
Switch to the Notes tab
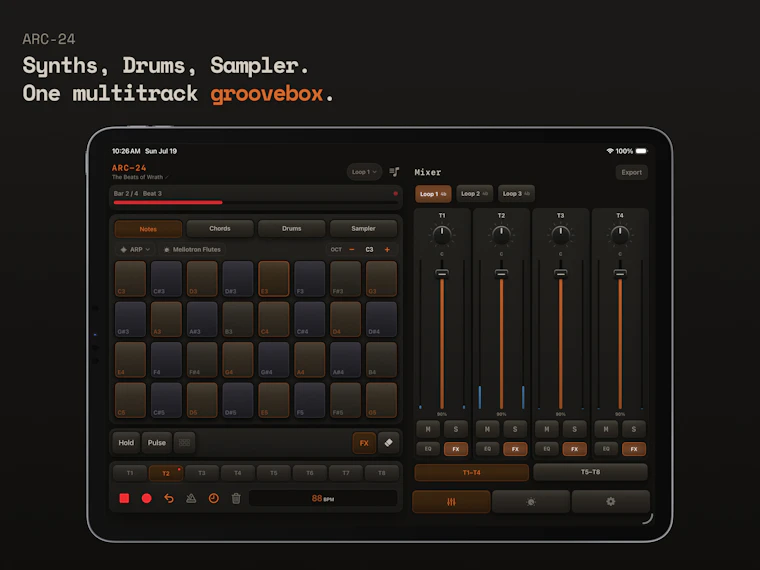148,229
